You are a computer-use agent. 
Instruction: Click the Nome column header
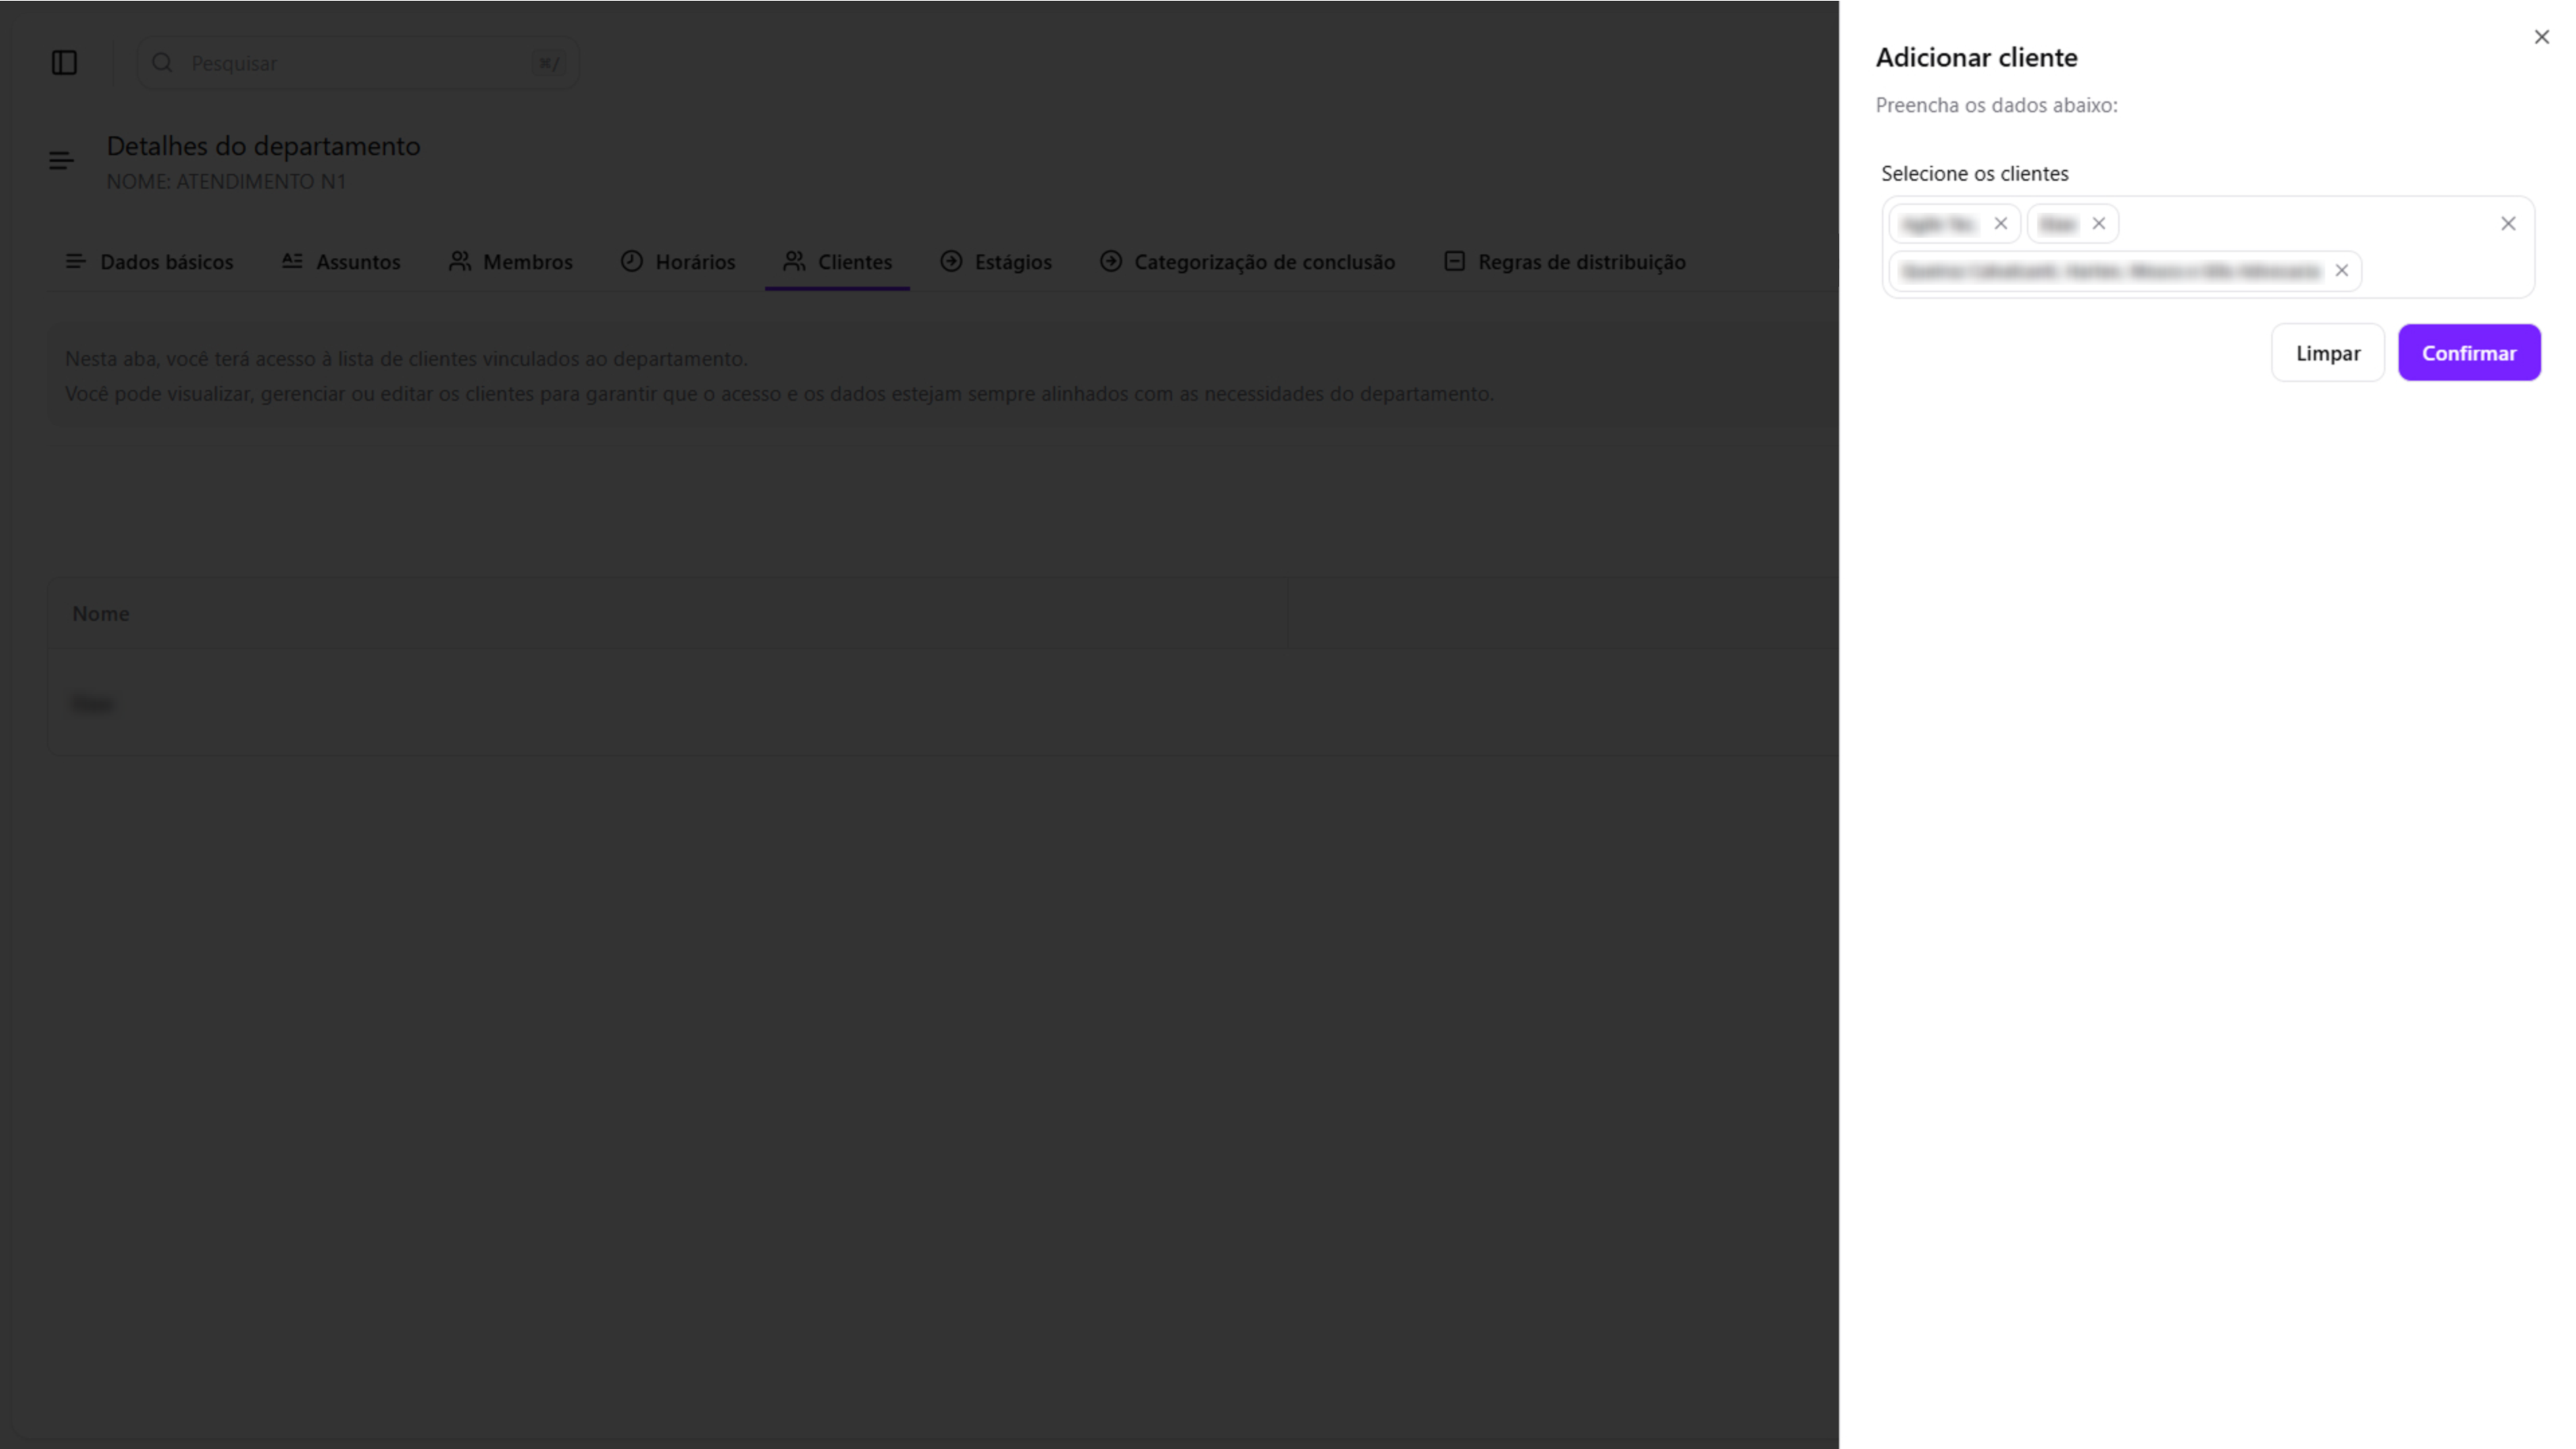101,614
